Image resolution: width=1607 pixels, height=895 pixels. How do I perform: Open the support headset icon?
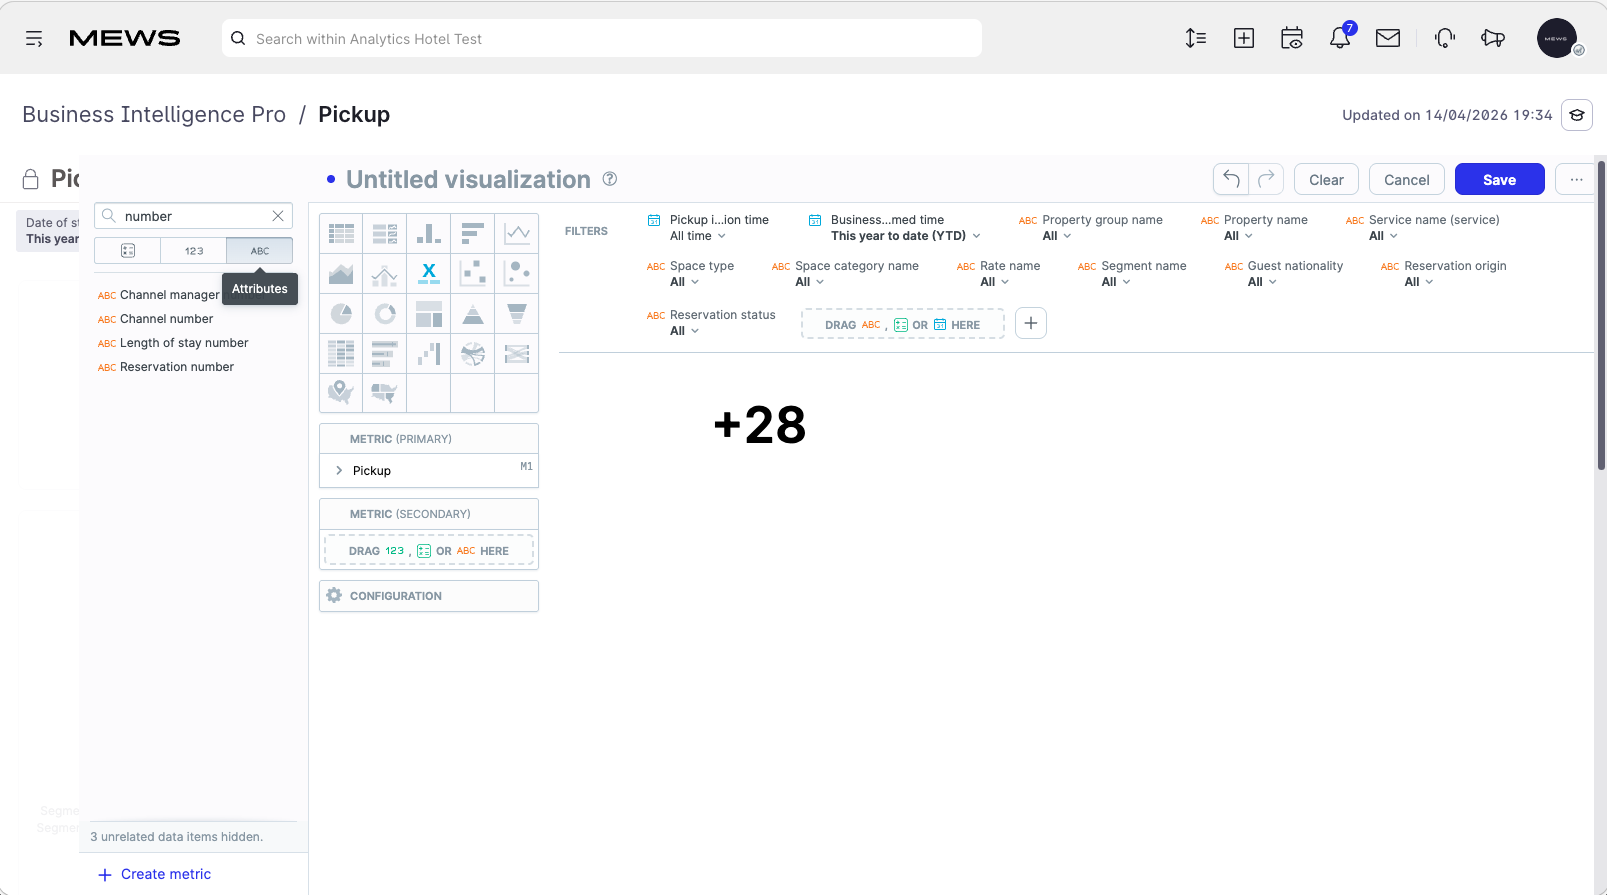pos(1445,38)
